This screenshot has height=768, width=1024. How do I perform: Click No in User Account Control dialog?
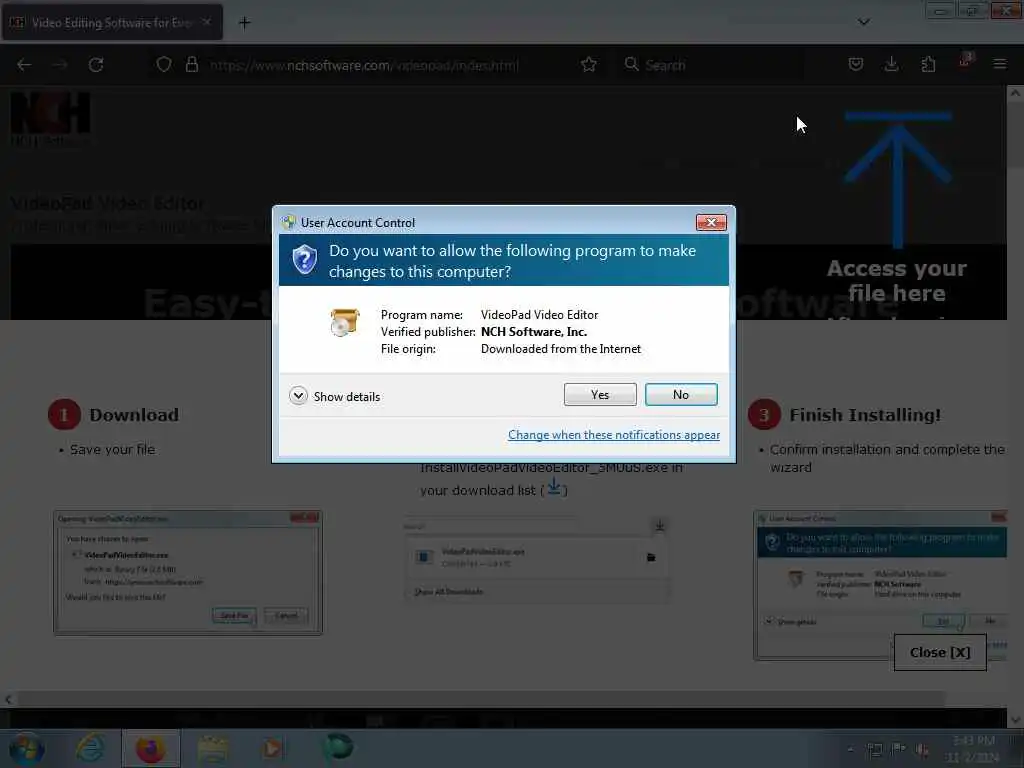point(680,394)
